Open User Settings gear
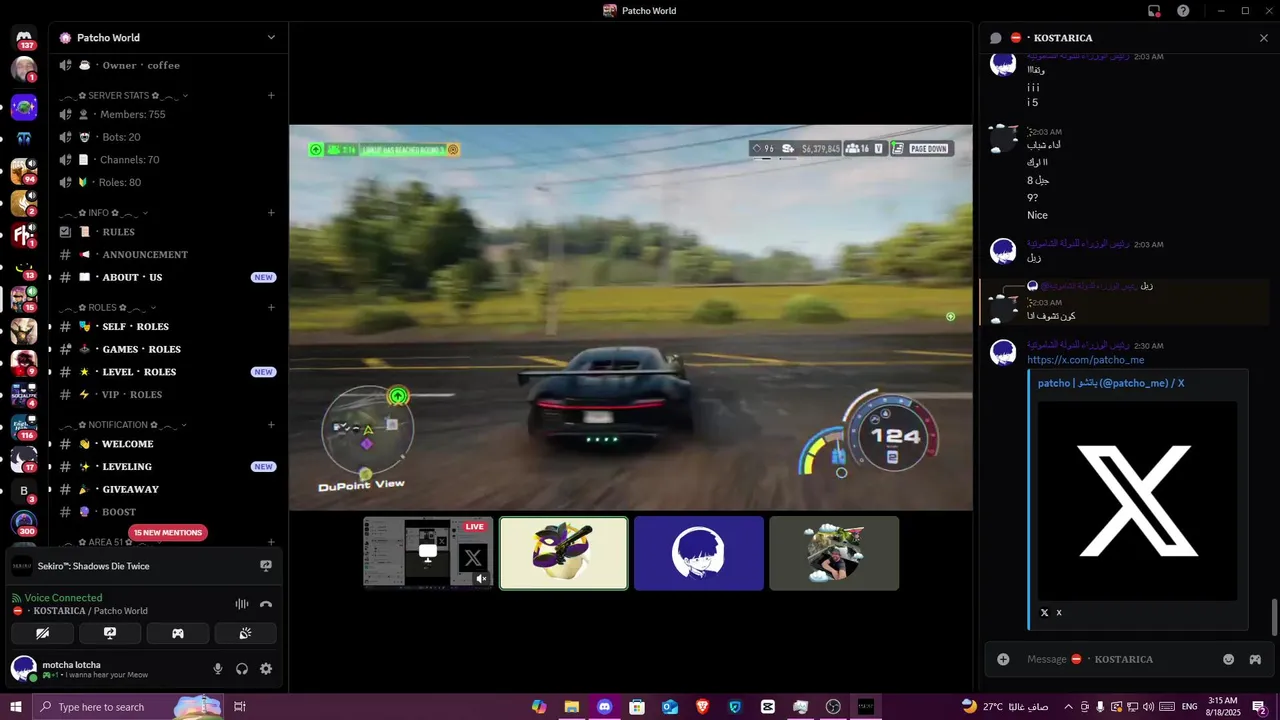This screenshot has width=1280, height=720. click(266, 669)
